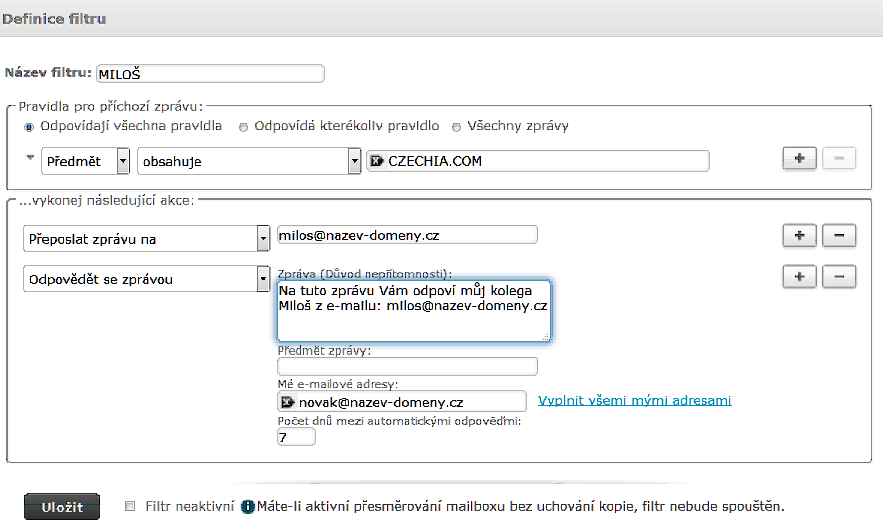The width and height of the screenshot is (883, 526).
Task: Remove the Přeposlat zprávu na action row
Action: tap(839, 236)
